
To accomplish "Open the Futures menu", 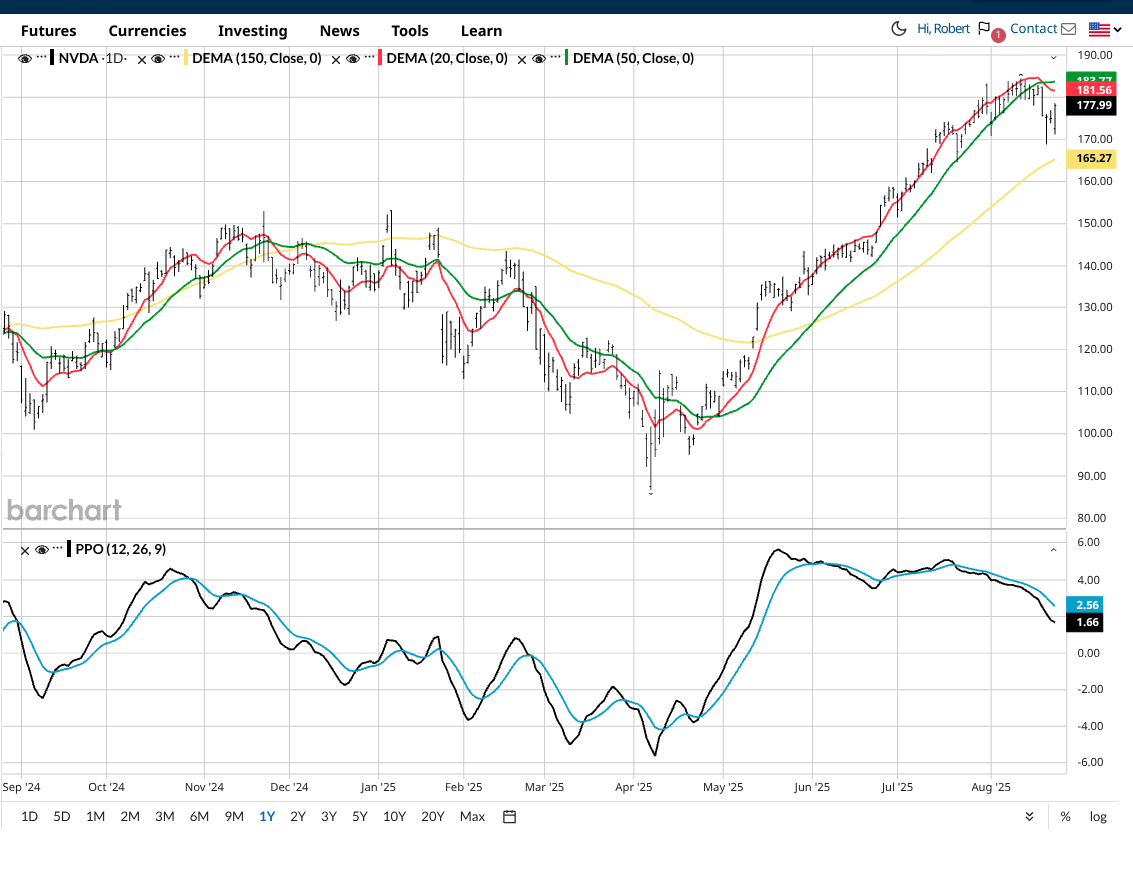I will pos(48,31).
